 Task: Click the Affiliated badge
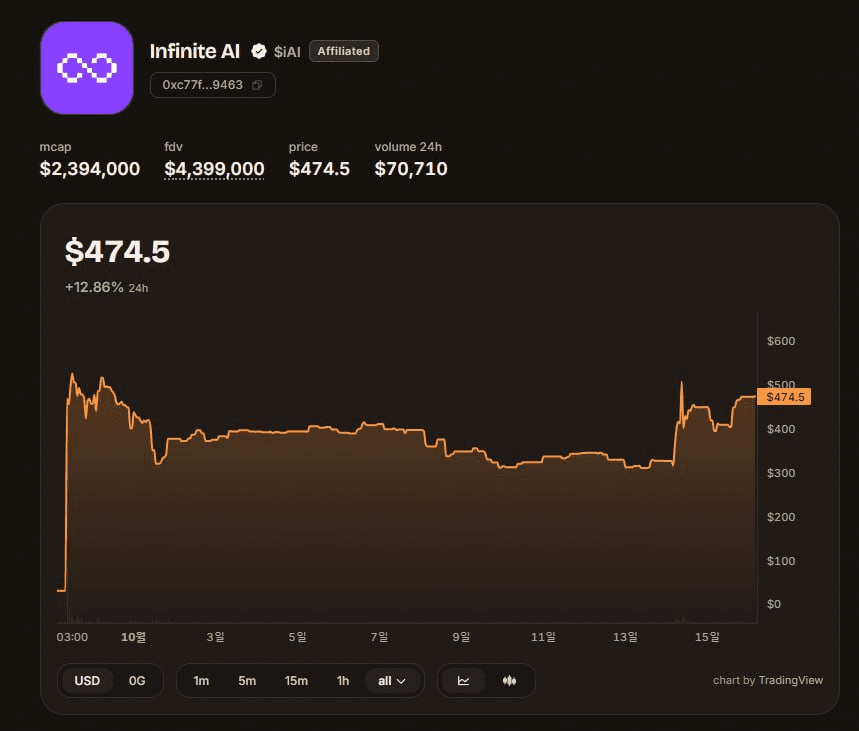343,51
